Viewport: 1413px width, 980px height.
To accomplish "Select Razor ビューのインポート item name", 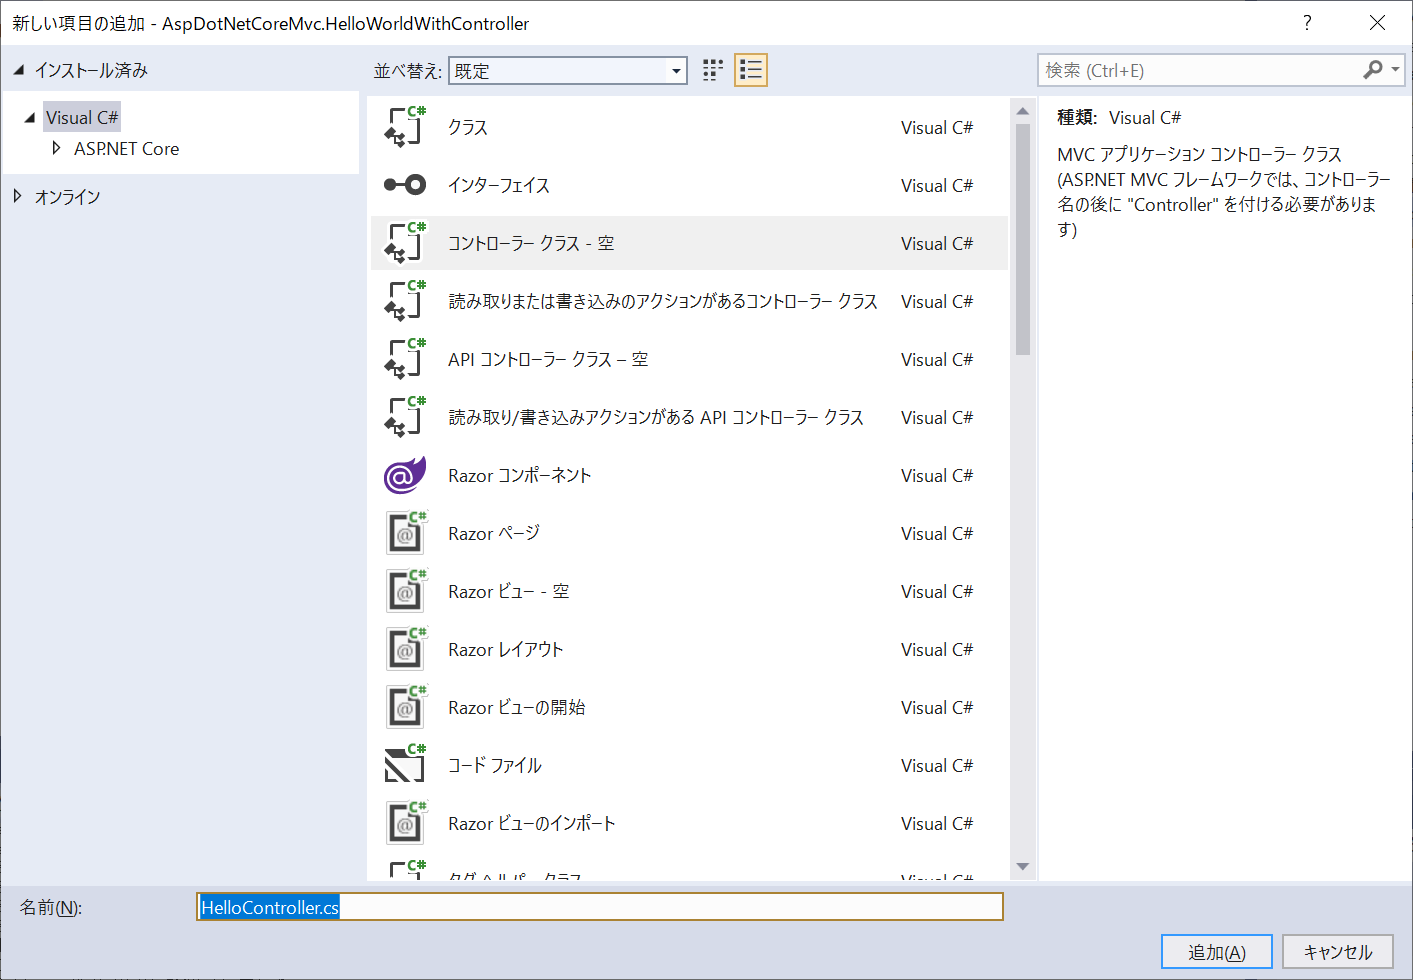I will click(532, 823).
